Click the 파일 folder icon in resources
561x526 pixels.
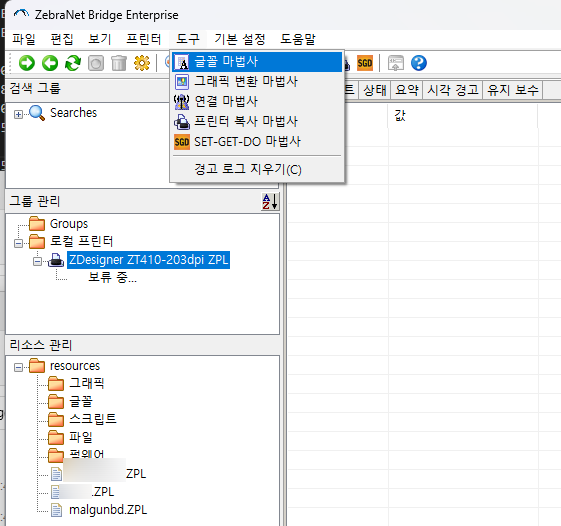pos(56,437)
